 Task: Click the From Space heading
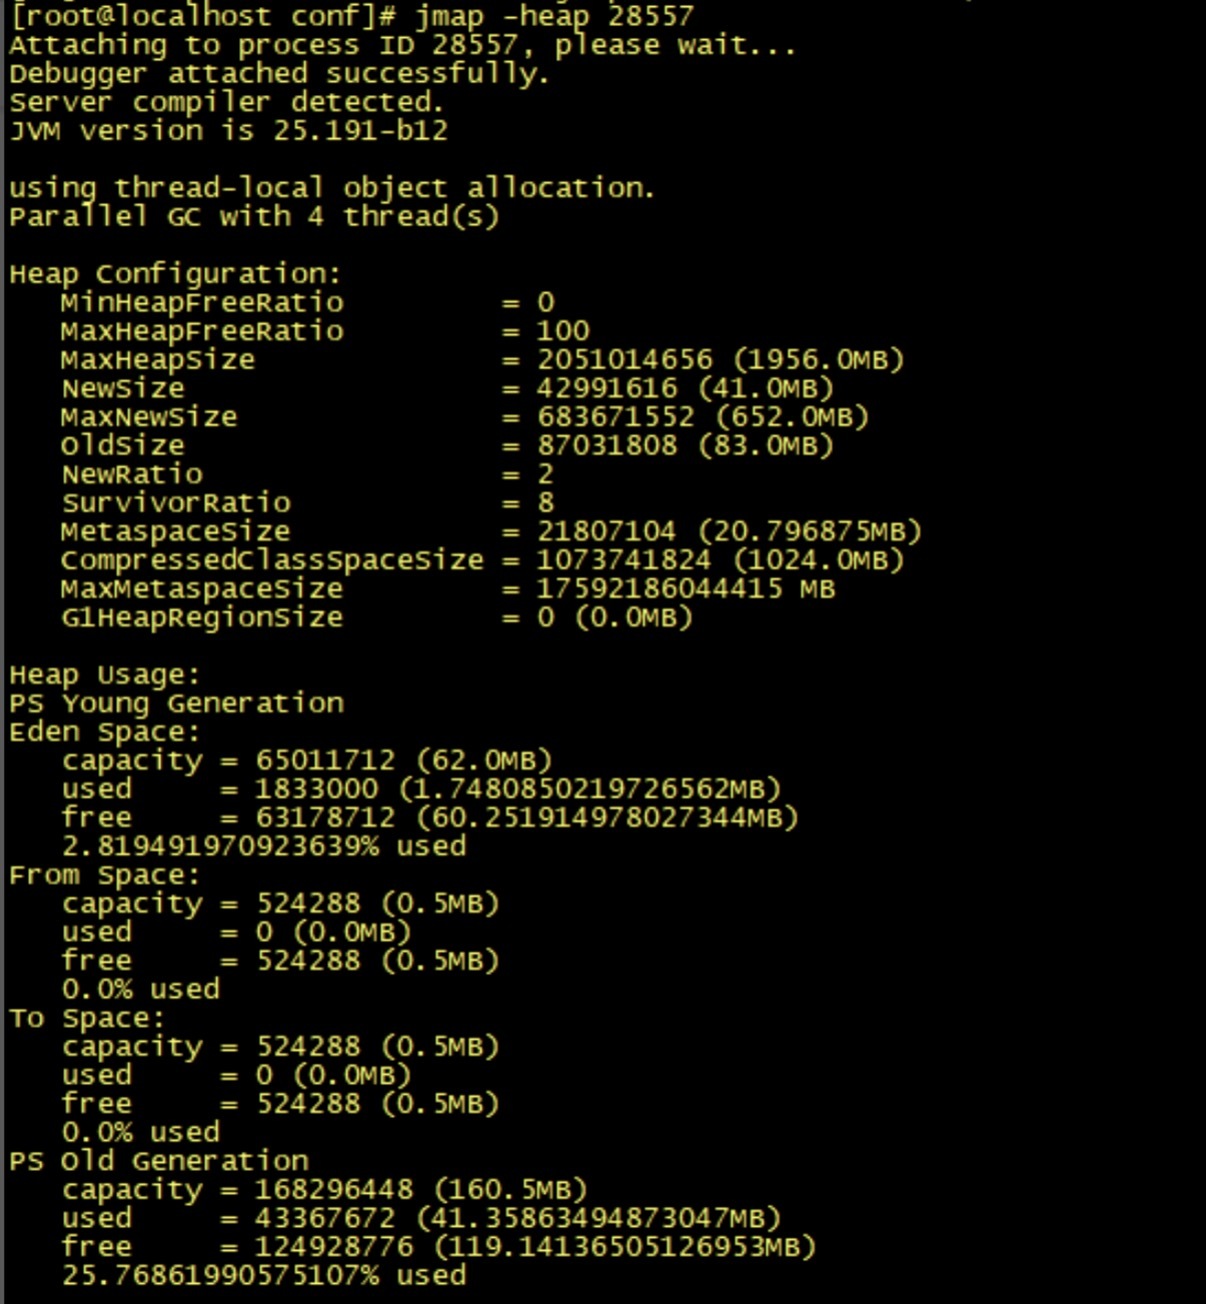point(105,875)
